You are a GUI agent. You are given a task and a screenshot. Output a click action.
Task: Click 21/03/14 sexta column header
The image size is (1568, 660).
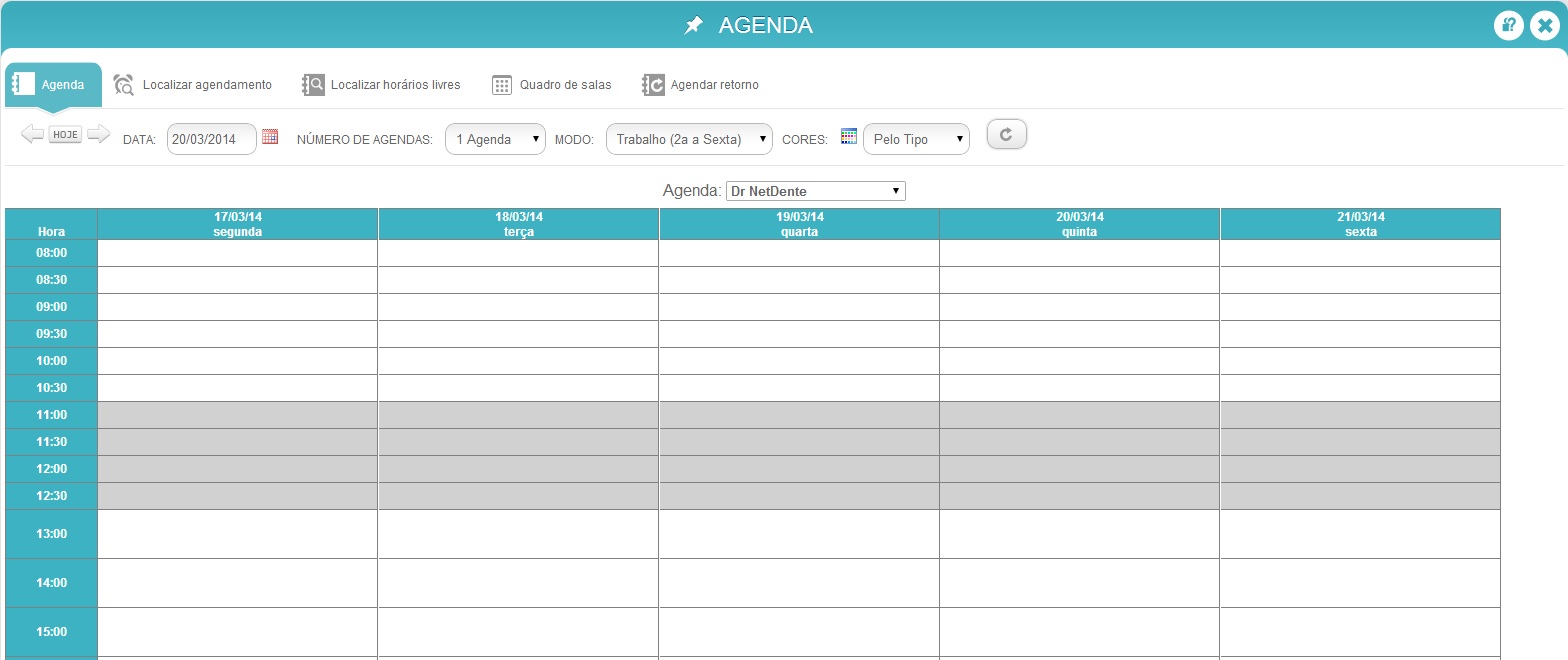tap(1360, 224)
